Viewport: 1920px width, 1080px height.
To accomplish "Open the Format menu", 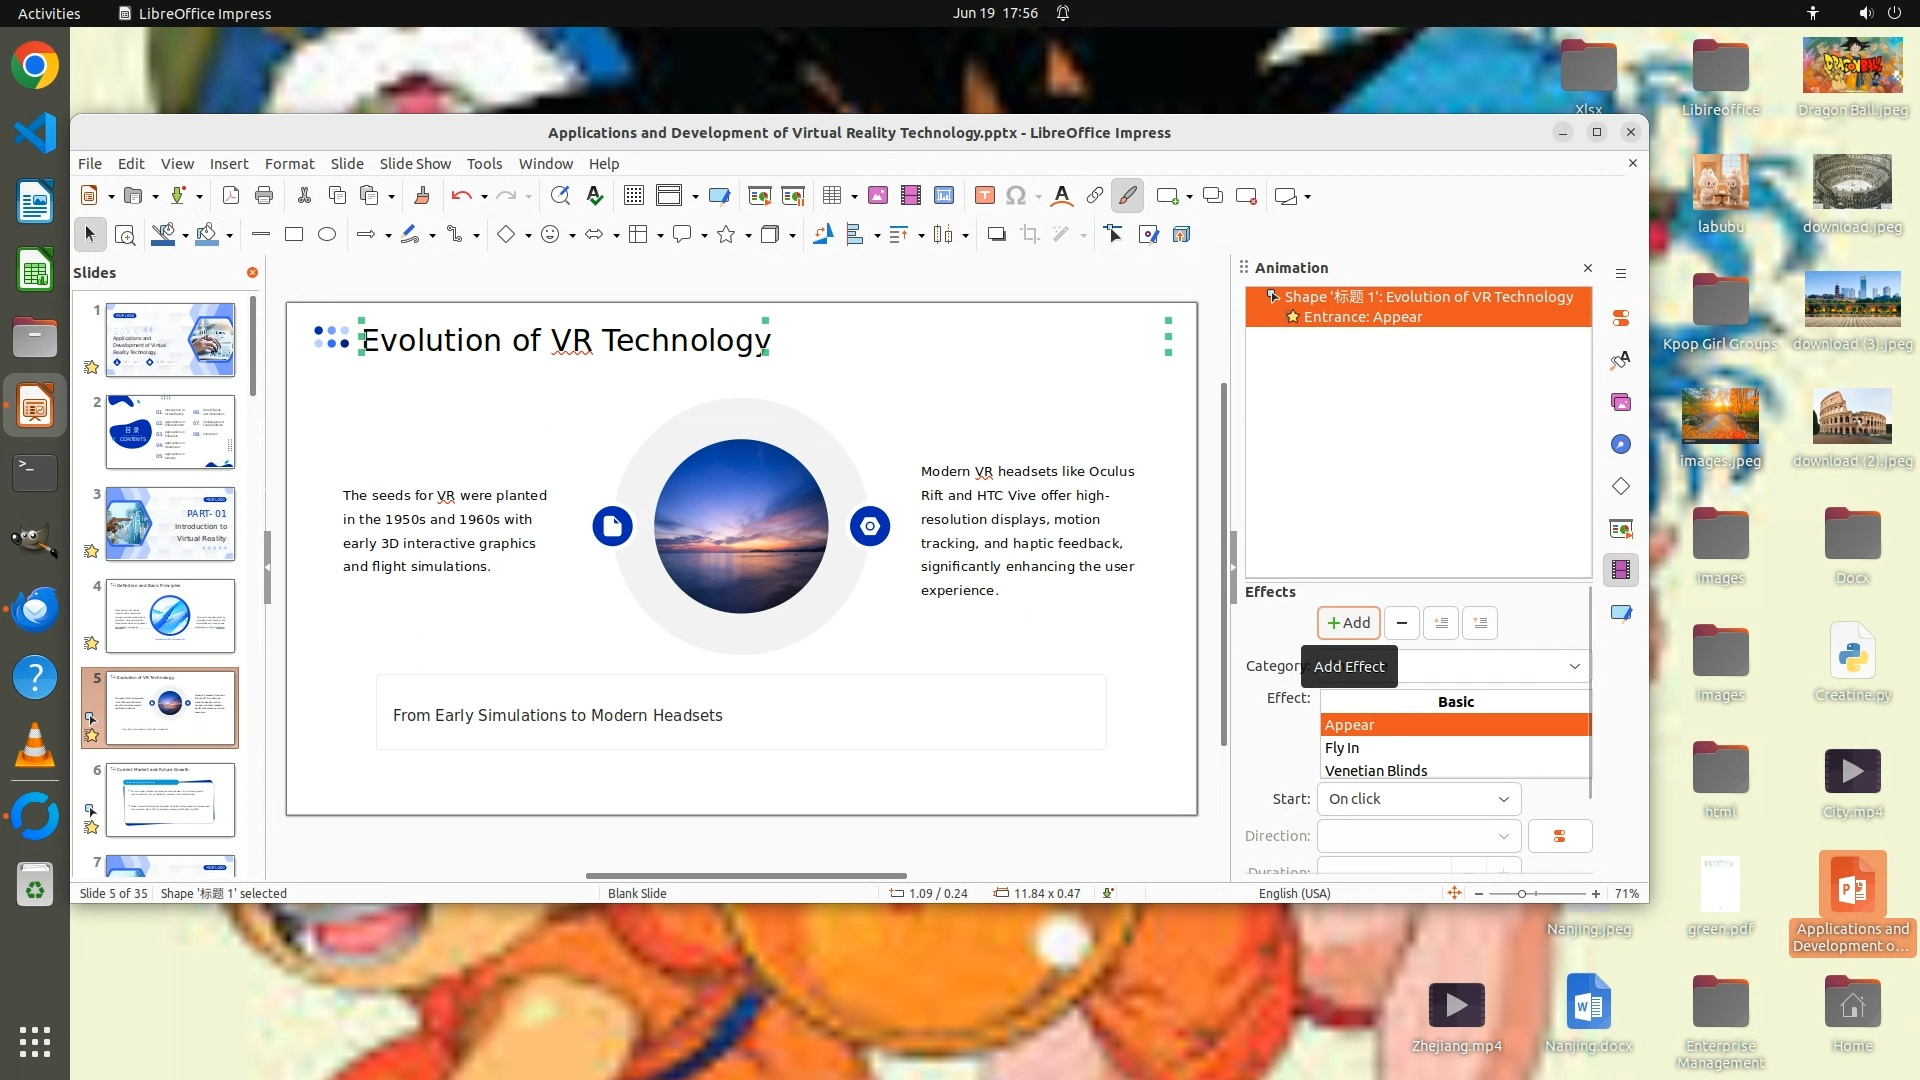I will tap(289, 164).
